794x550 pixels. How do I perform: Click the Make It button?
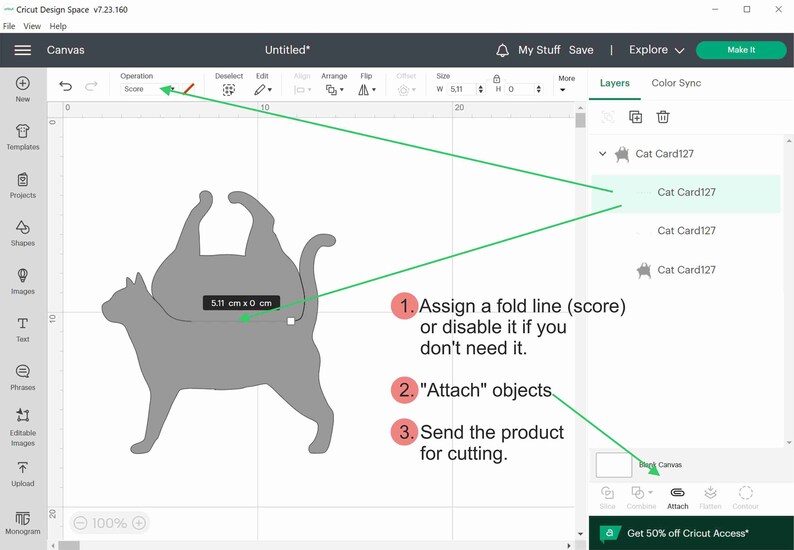[741, 50]
